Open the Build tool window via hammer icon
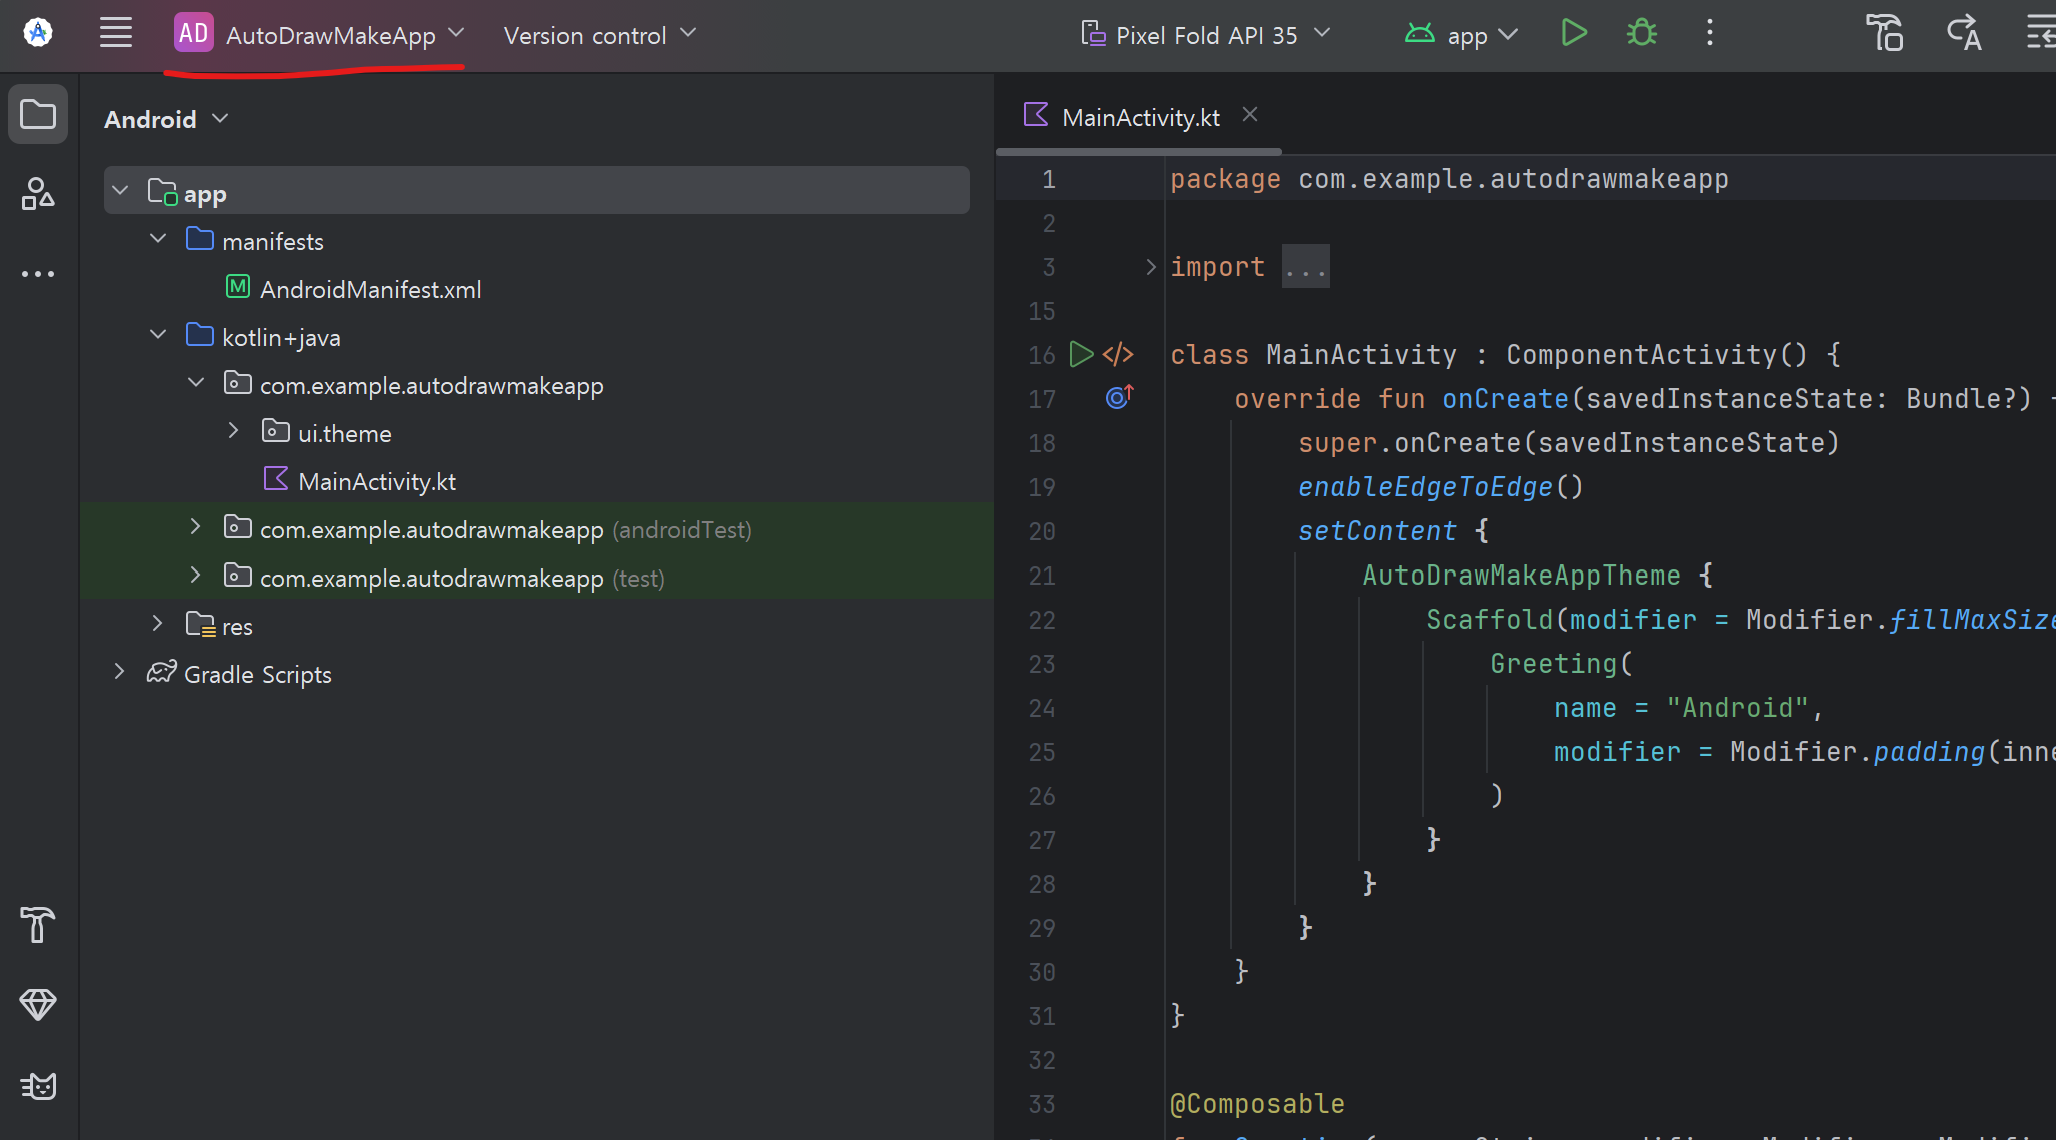2056x1140 pixels. click(38, 925)
